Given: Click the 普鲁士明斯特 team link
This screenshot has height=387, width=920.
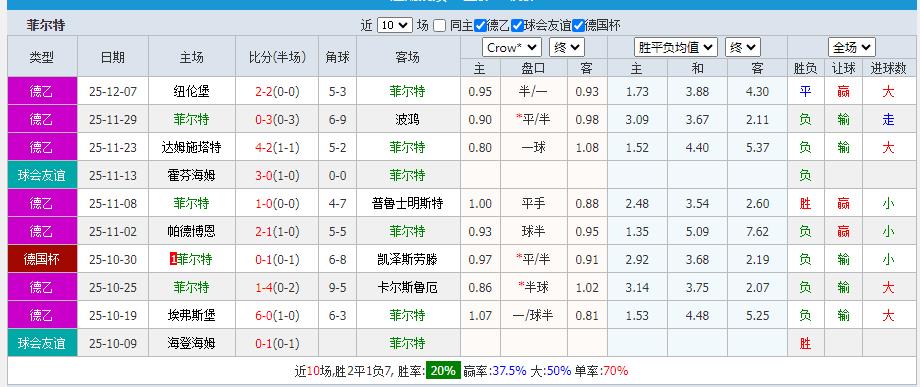Looking at the screenshot, I should pos(407,203).
